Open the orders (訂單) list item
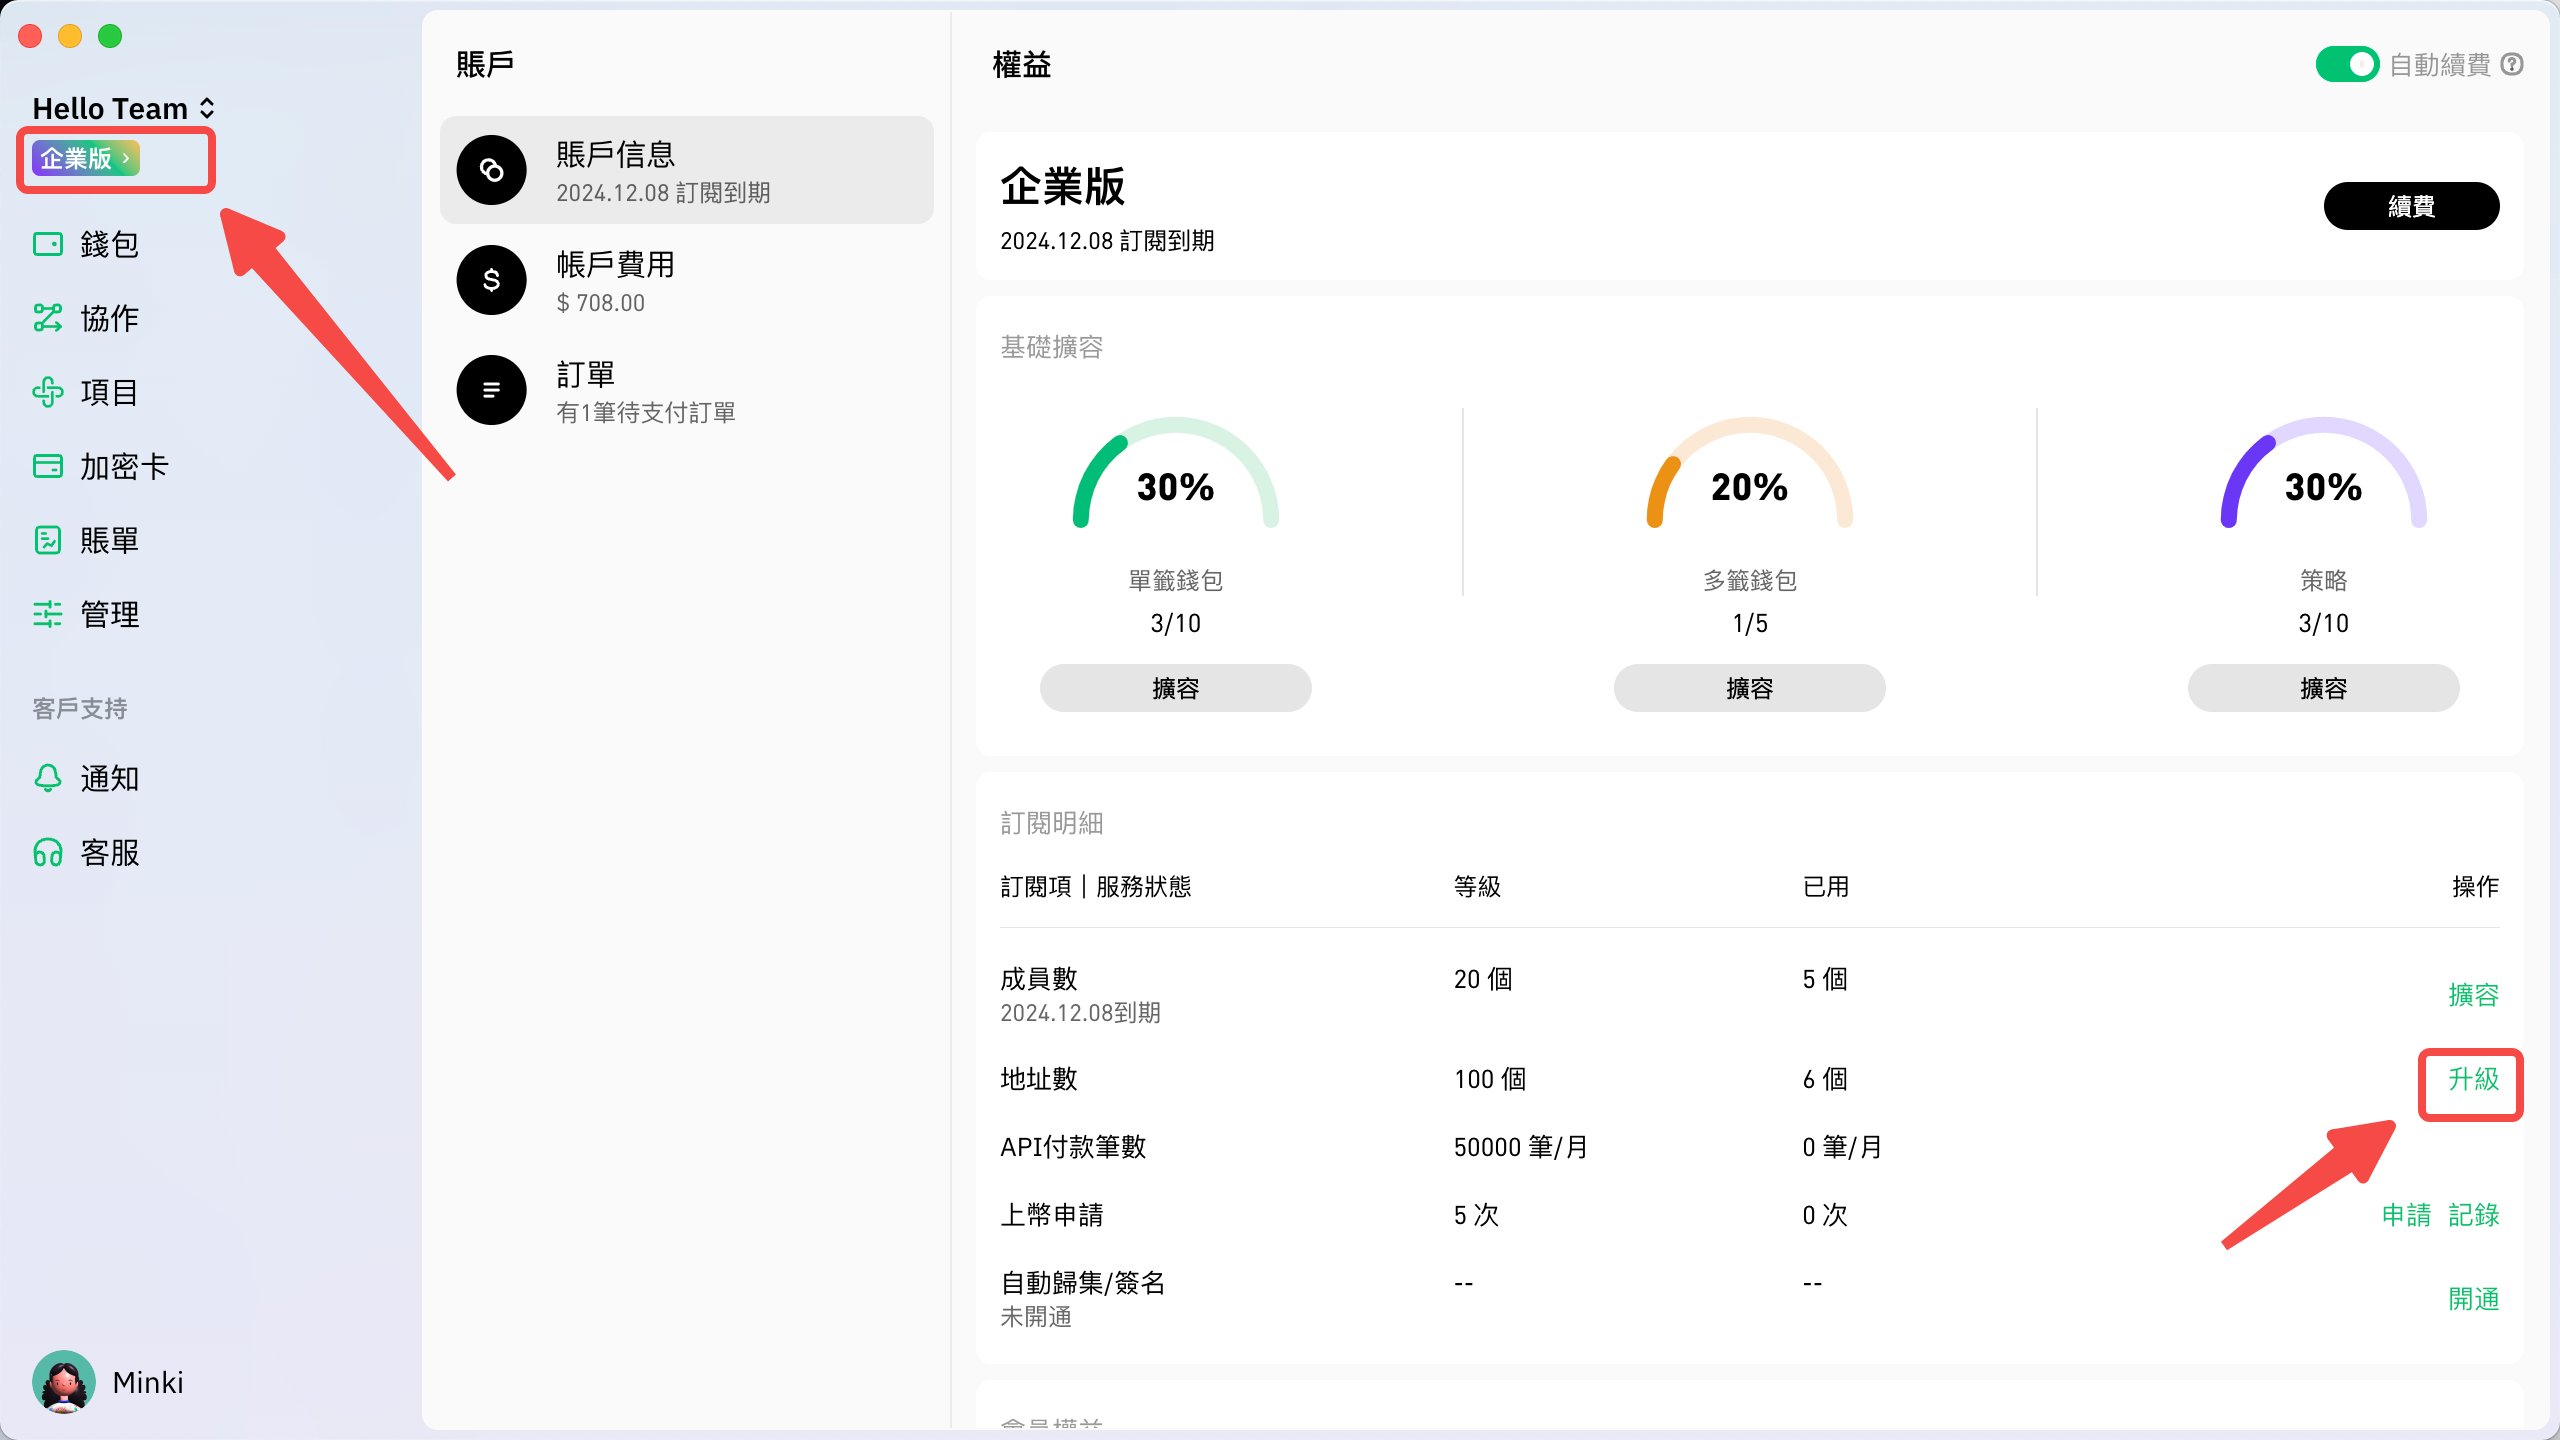This screenshot has width=2560, height=1440. [686, 390]
